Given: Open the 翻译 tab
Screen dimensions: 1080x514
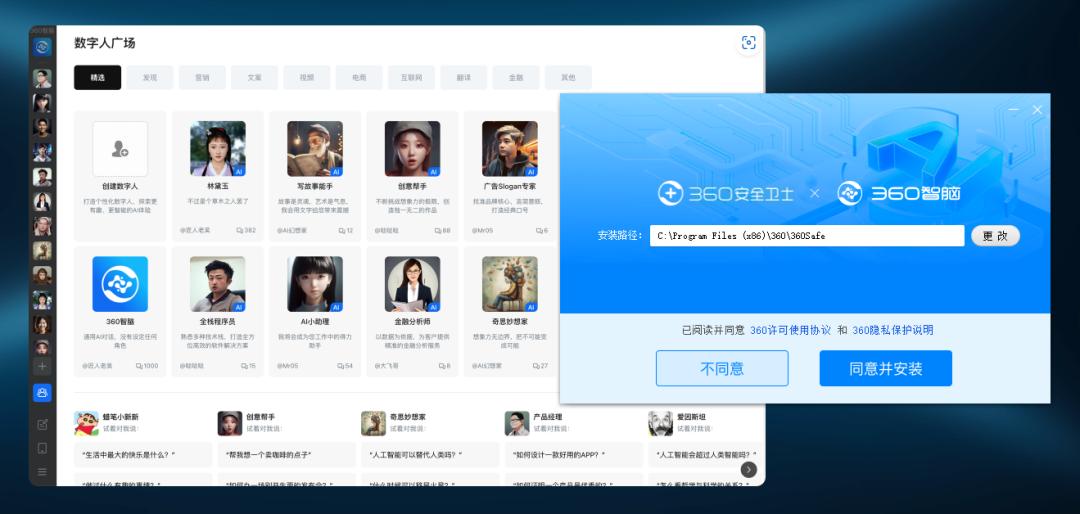Looking at the screenshot, I should (x=464, y=78).
